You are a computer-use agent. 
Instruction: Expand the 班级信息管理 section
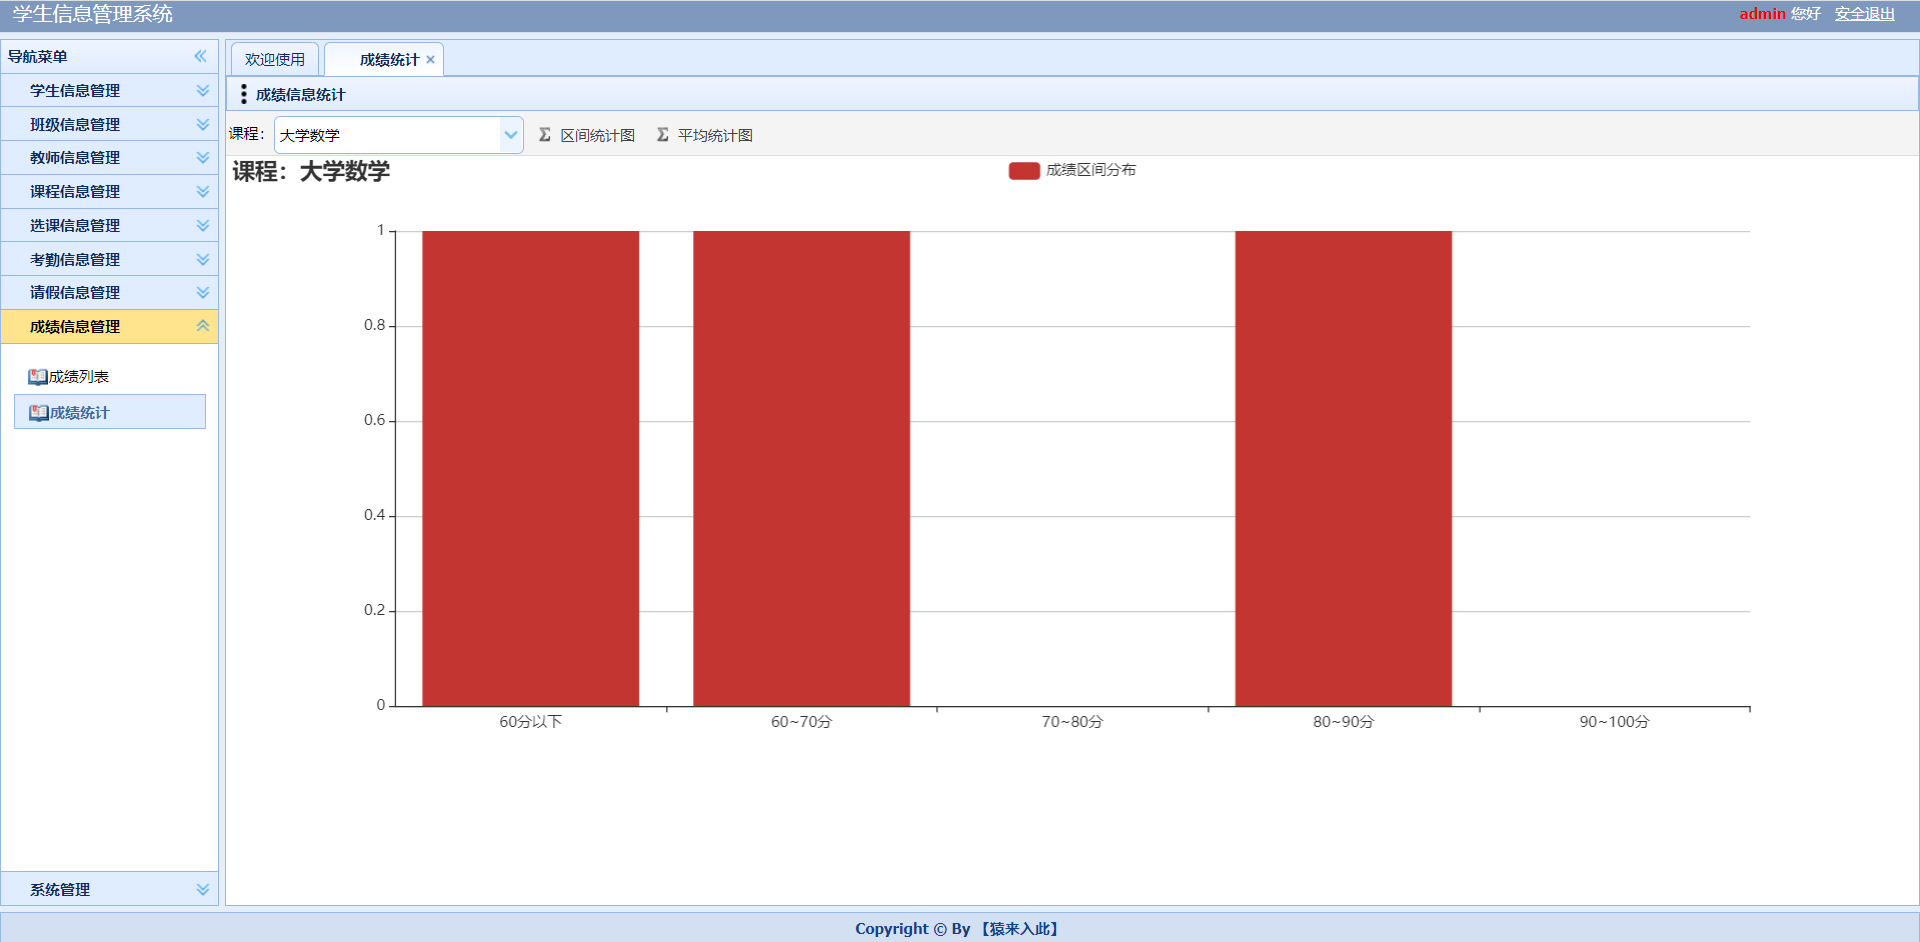click(x=203, y=124)
